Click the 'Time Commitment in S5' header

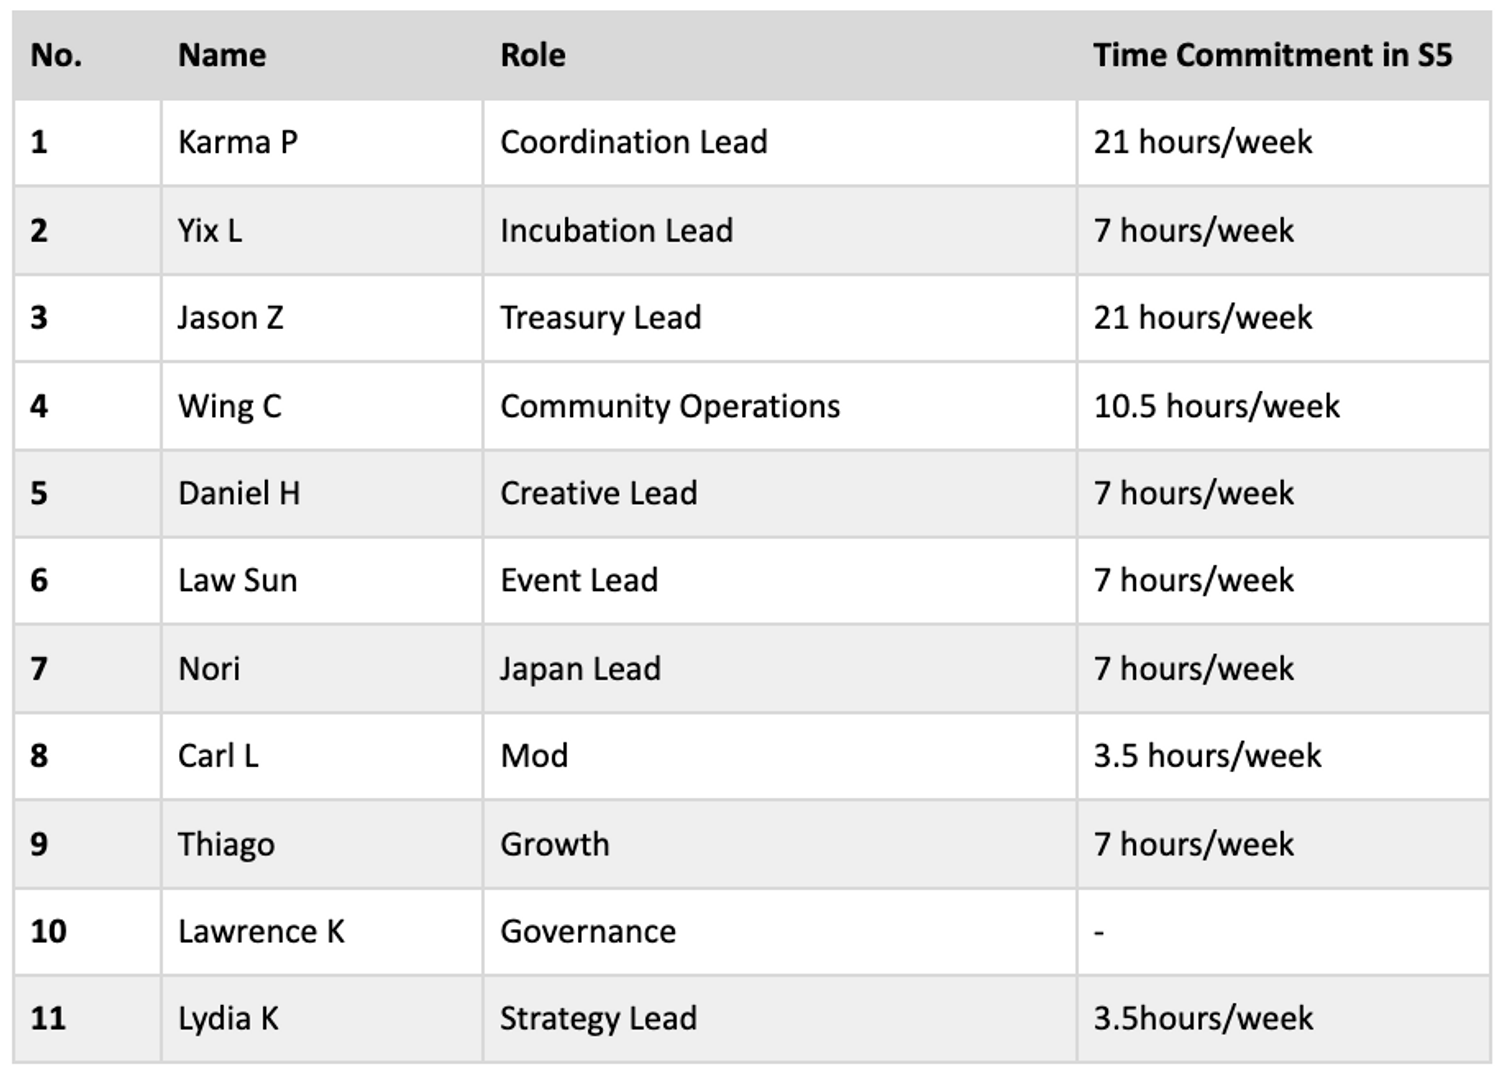(1272, 55)
